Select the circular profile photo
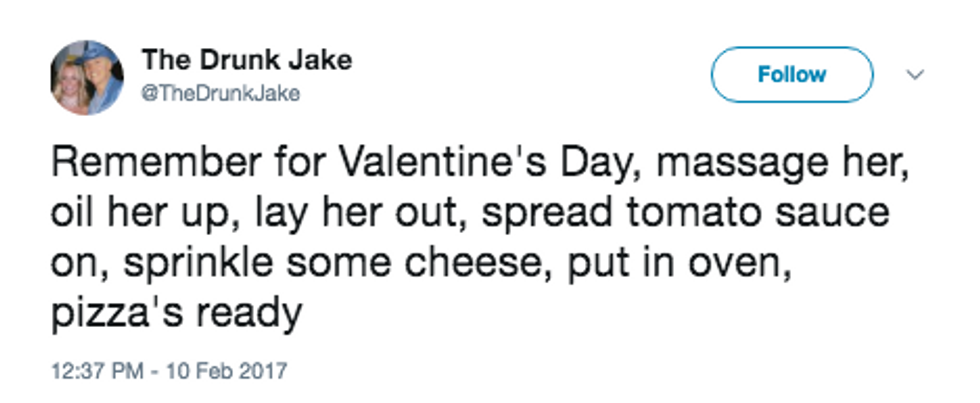This screenshot has width=980, height=403. pyautogui.click(x=87, y=77)
